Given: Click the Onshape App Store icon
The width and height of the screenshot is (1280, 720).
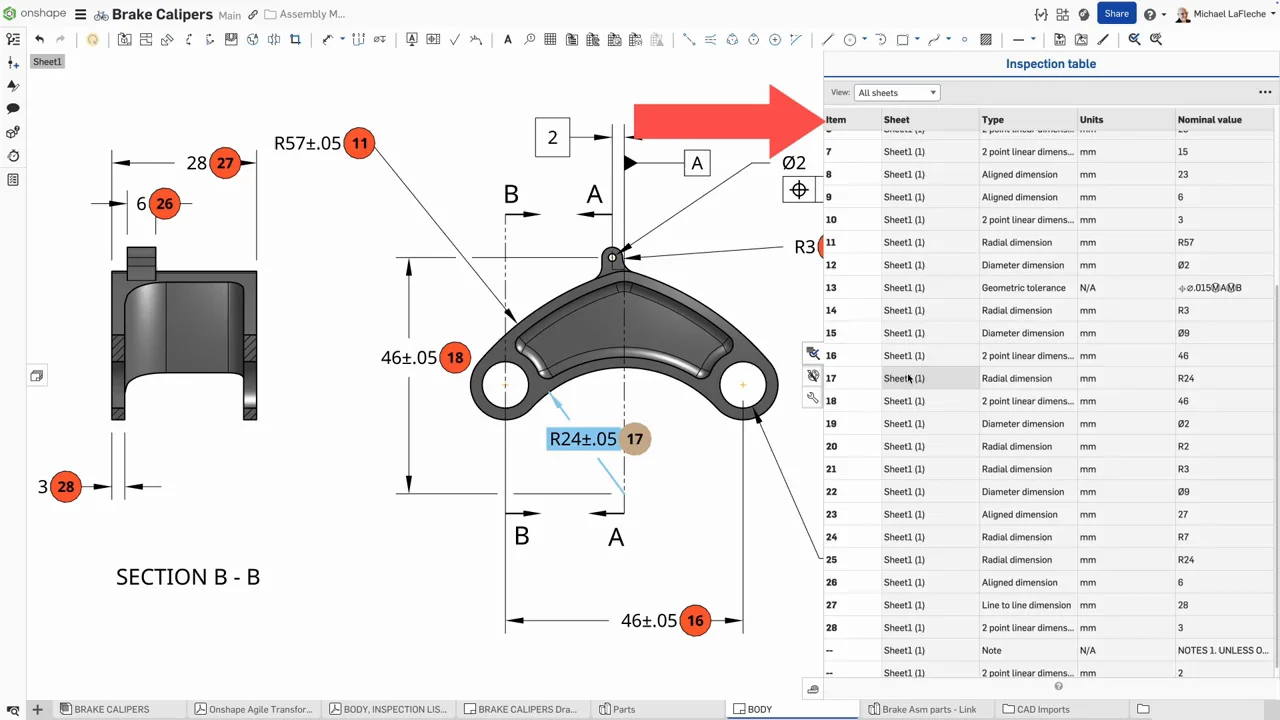Looking at the screenshot, I should [x=1062, y=15].
